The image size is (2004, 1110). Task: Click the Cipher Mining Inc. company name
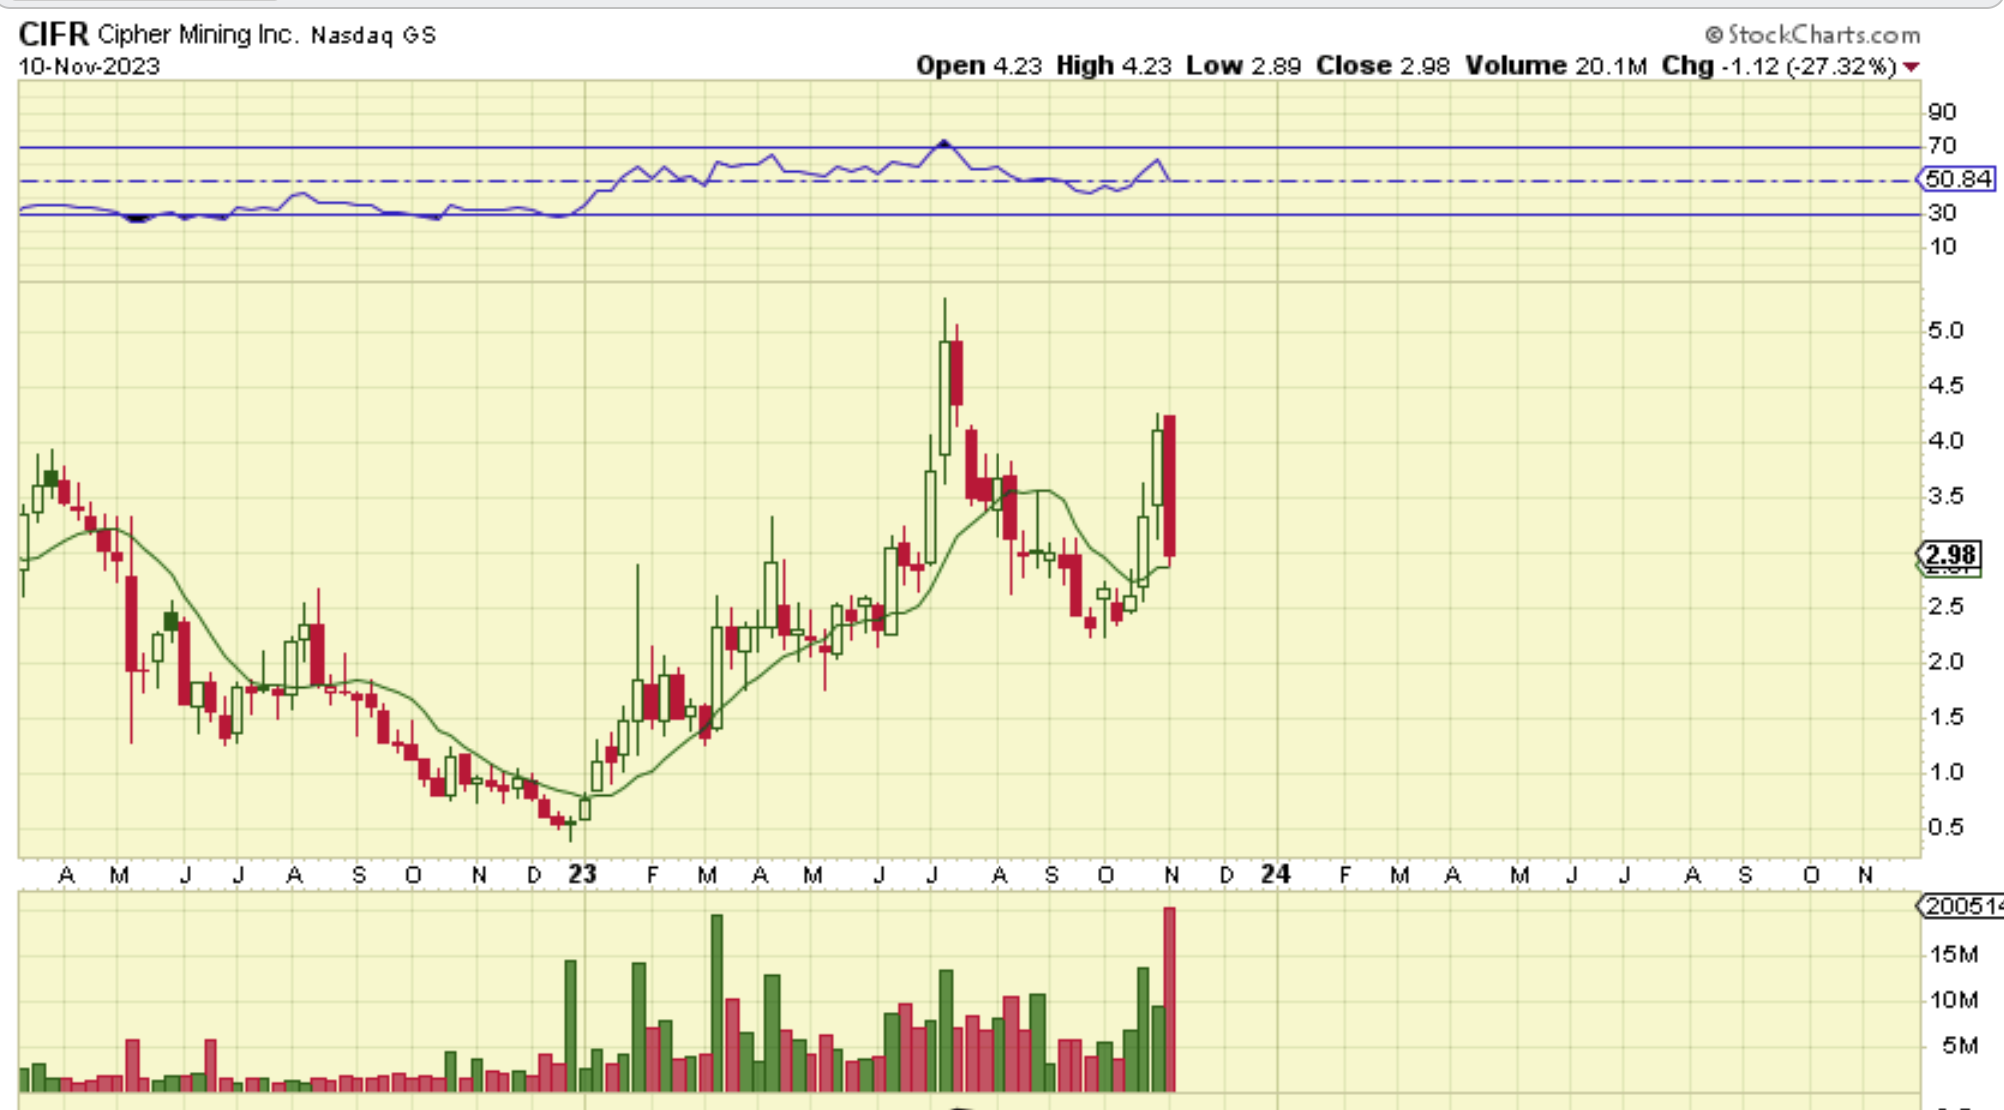pyautogui.click(x=198, y=35)
